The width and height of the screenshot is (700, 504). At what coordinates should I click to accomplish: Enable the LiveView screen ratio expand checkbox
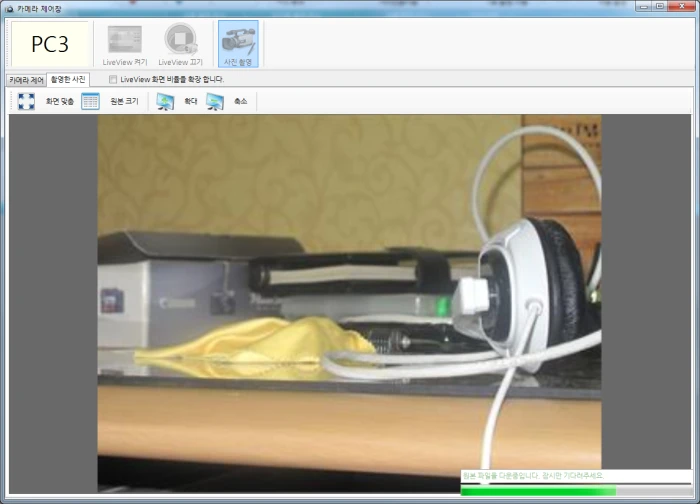pyautogui.click(x=113, y=79)
